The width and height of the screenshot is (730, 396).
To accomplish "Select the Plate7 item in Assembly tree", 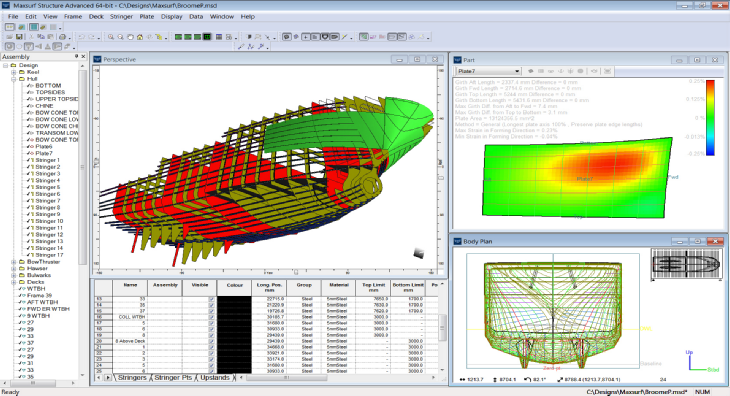I will [44, 153].
